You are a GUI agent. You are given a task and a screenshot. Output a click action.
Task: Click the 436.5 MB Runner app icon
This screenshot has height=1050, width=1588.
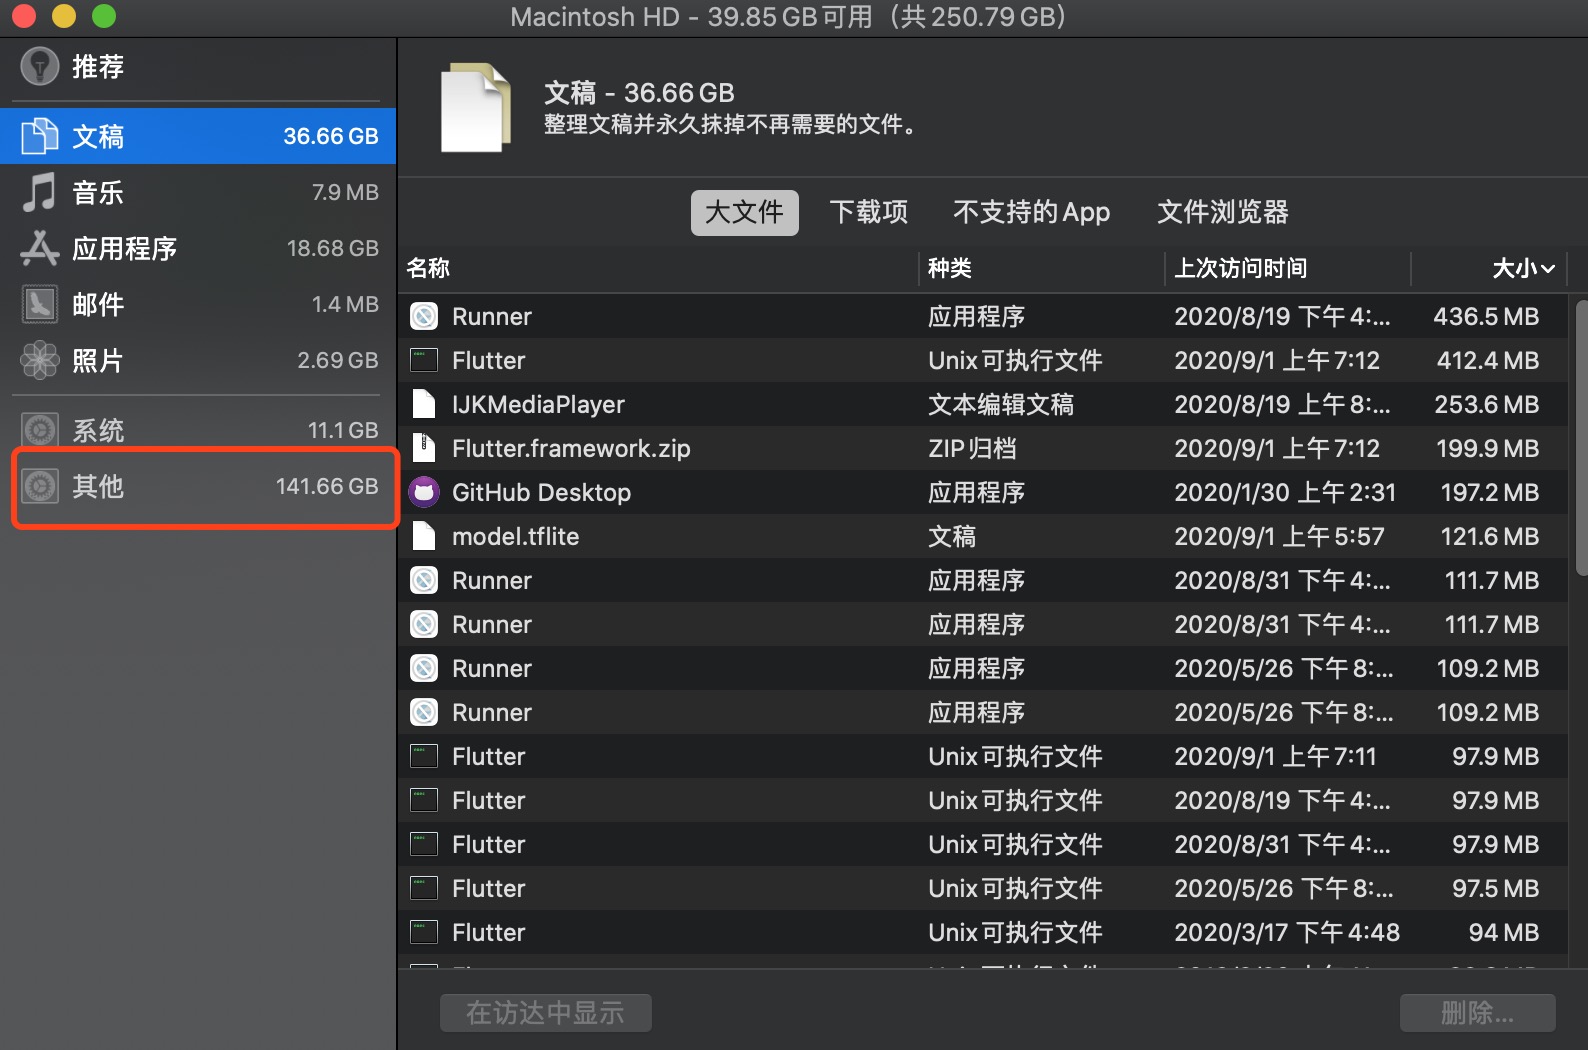point(424,316)
